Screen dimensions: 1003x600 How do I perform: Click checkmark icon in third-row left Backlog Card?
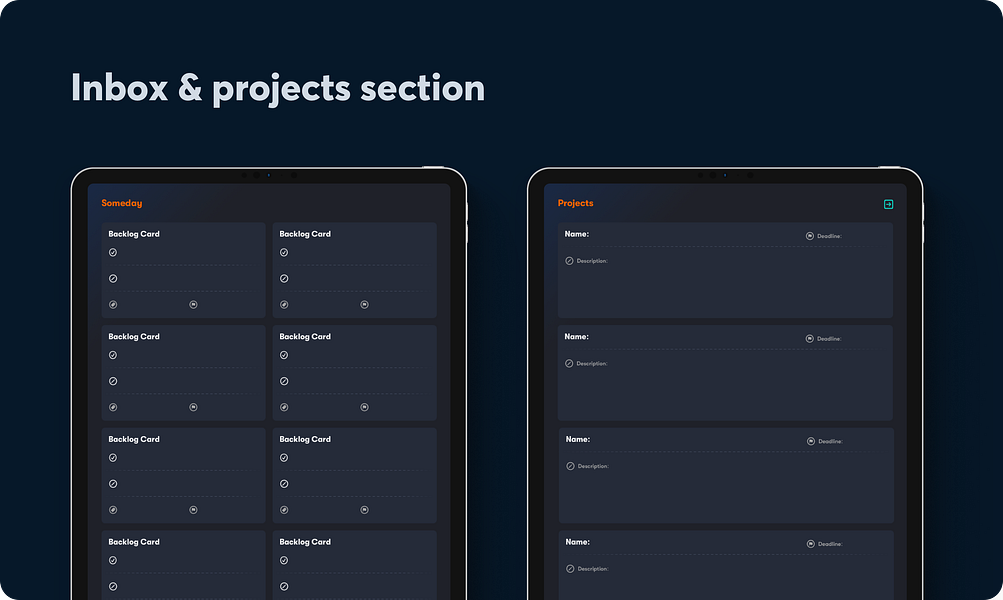pyautogui.click(x=113, y=458)
